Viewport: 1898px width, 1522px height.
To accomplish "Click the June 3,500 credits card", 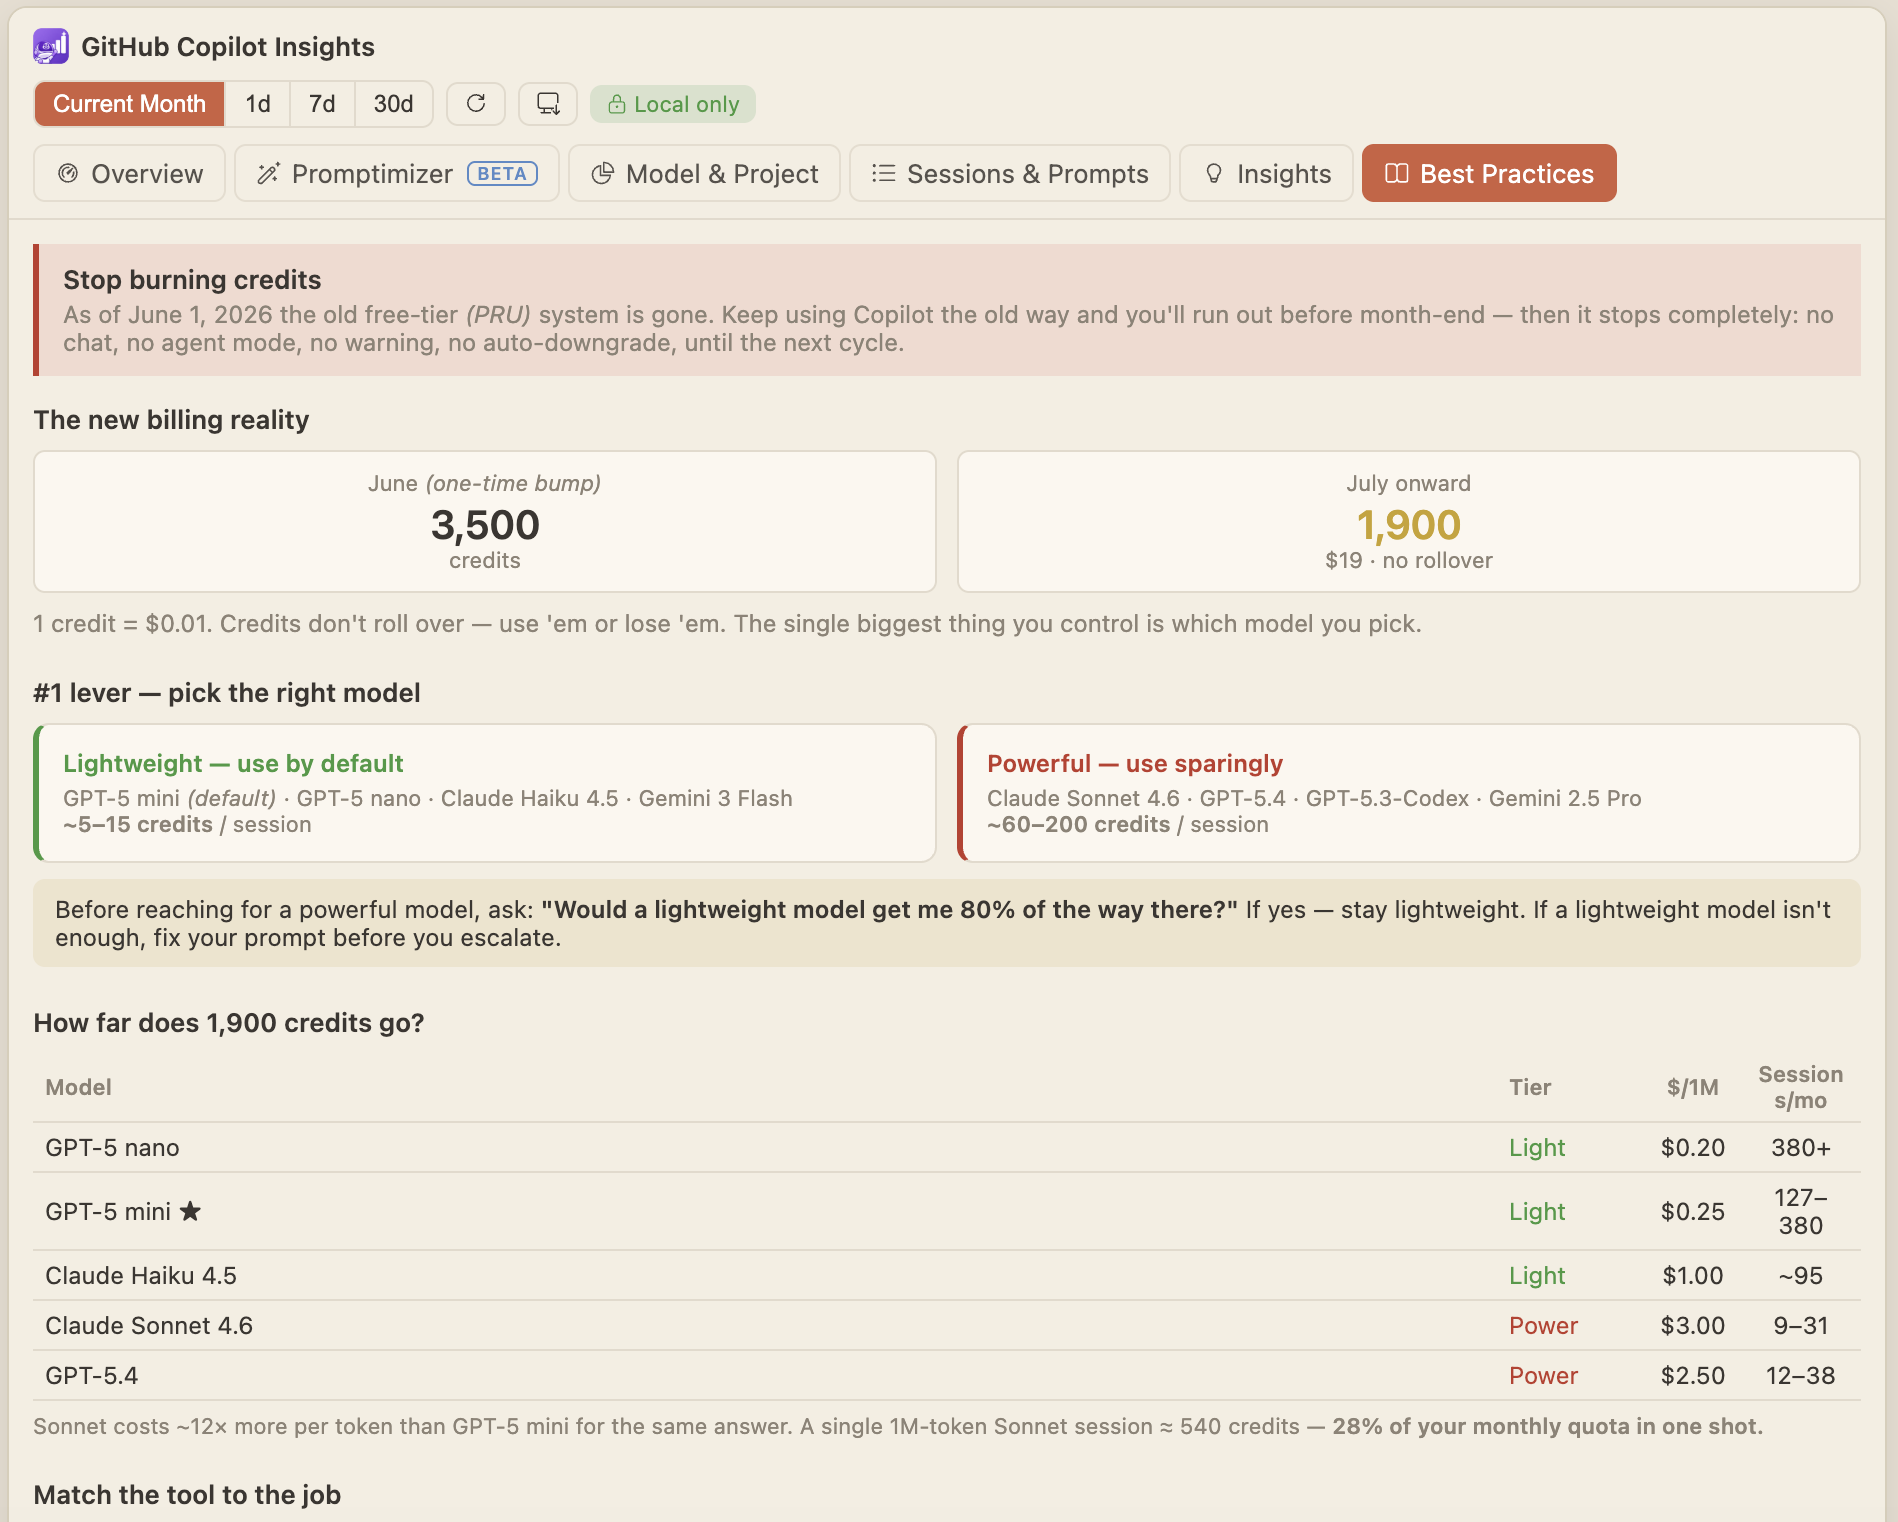I will coord(485,521).
